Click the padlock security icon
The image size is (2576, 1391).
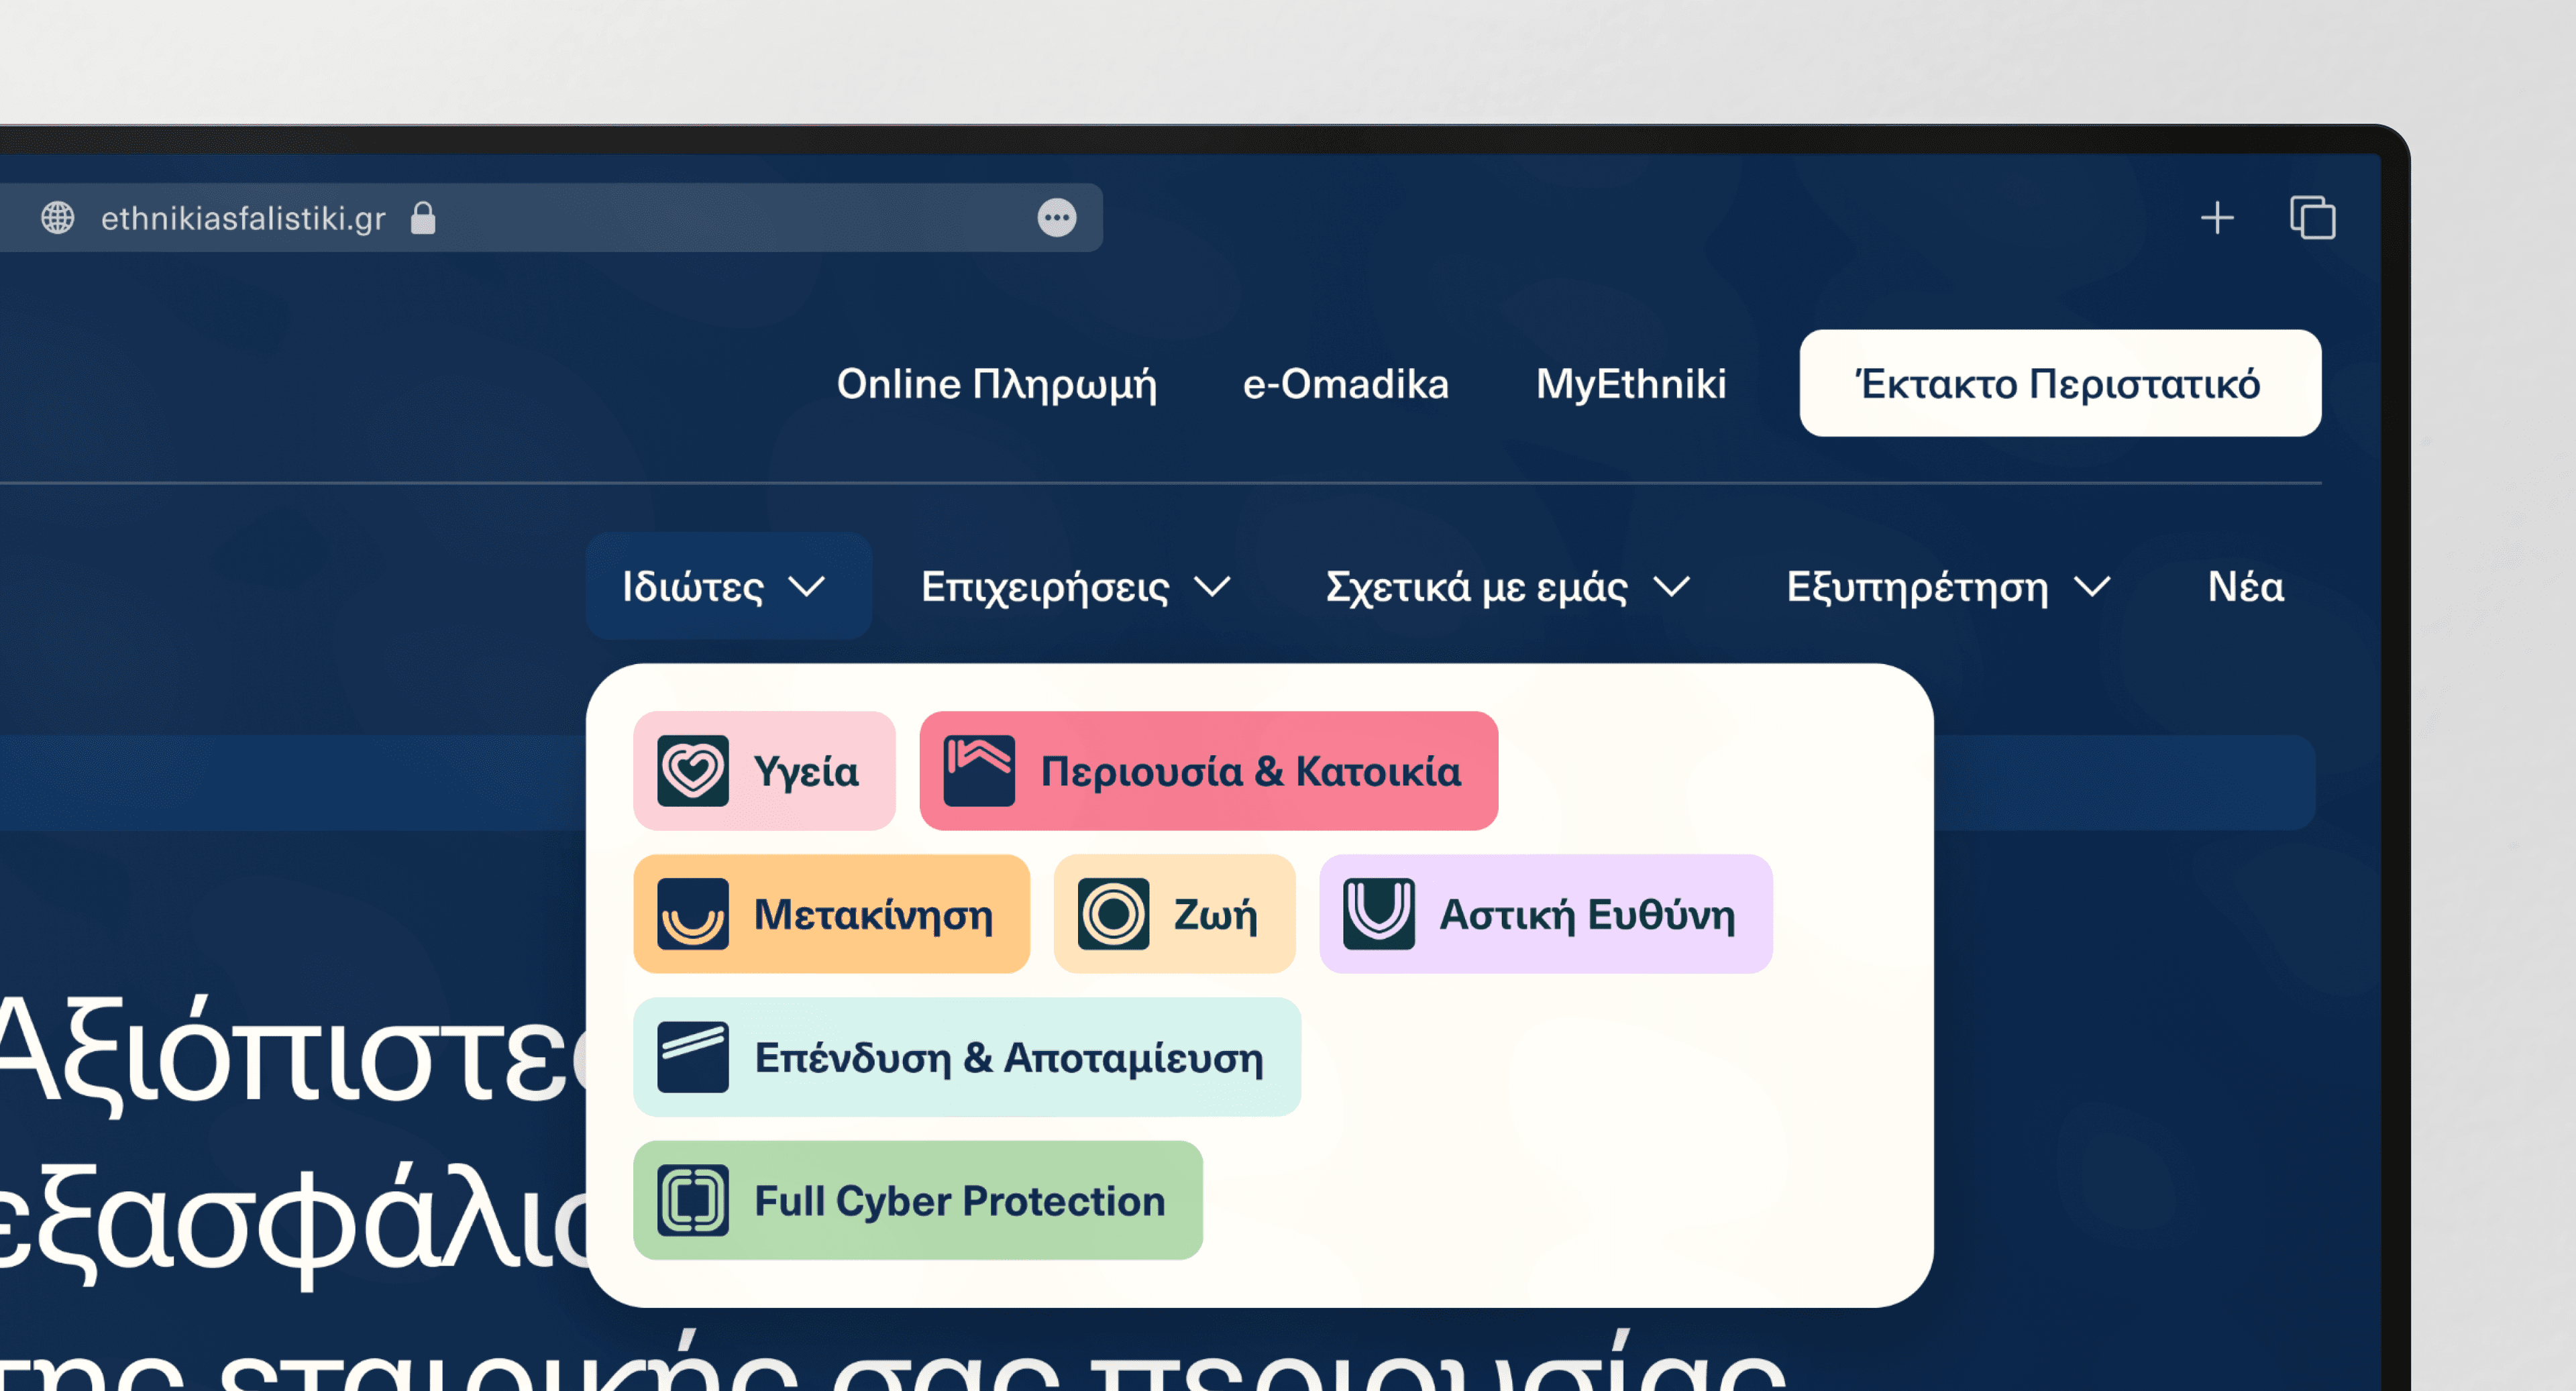[x=423, y=218]
